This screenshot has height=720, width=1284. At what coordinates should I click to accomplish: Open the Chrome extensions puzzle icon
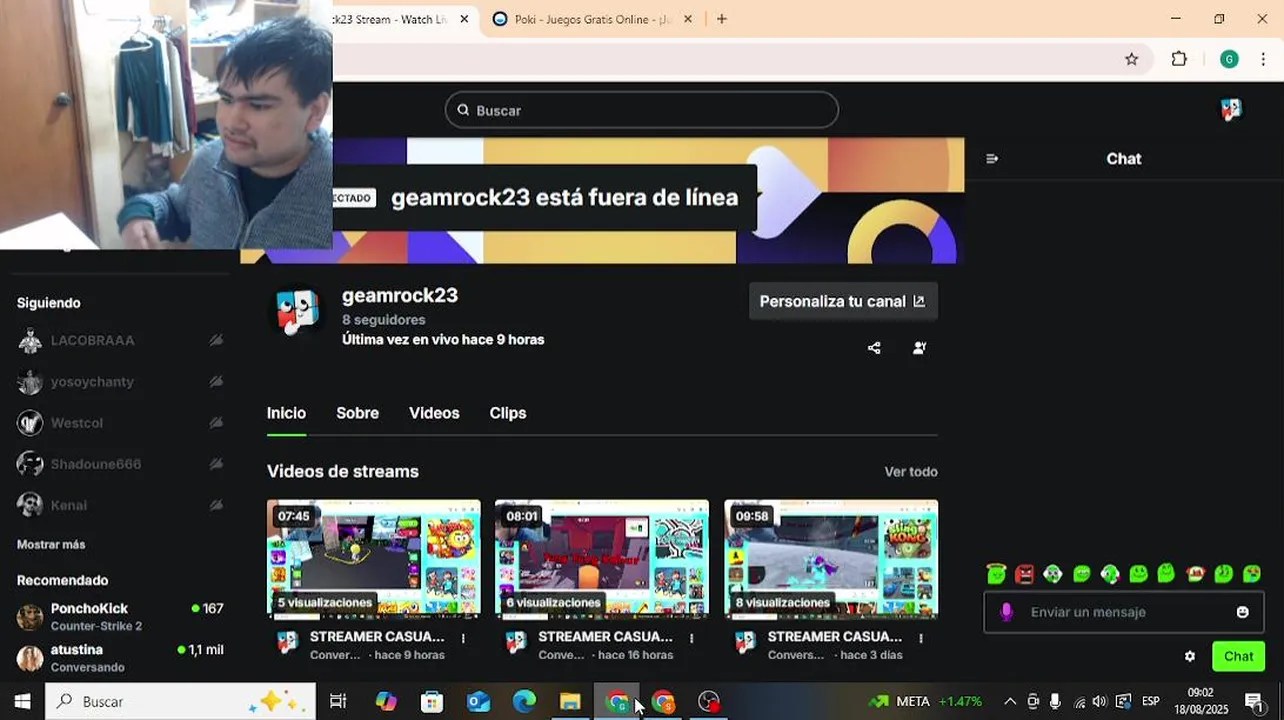pos(1179,59)
